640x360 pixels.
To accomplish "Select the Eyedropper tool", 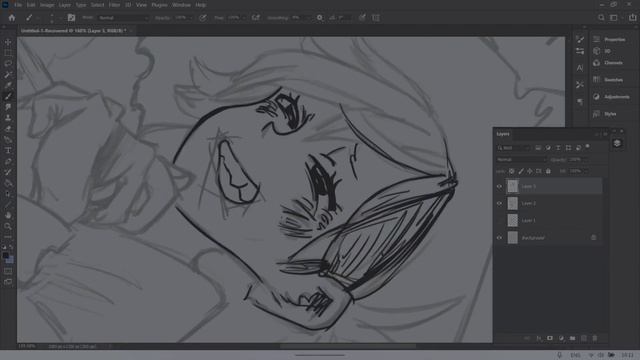I will 8,85.
